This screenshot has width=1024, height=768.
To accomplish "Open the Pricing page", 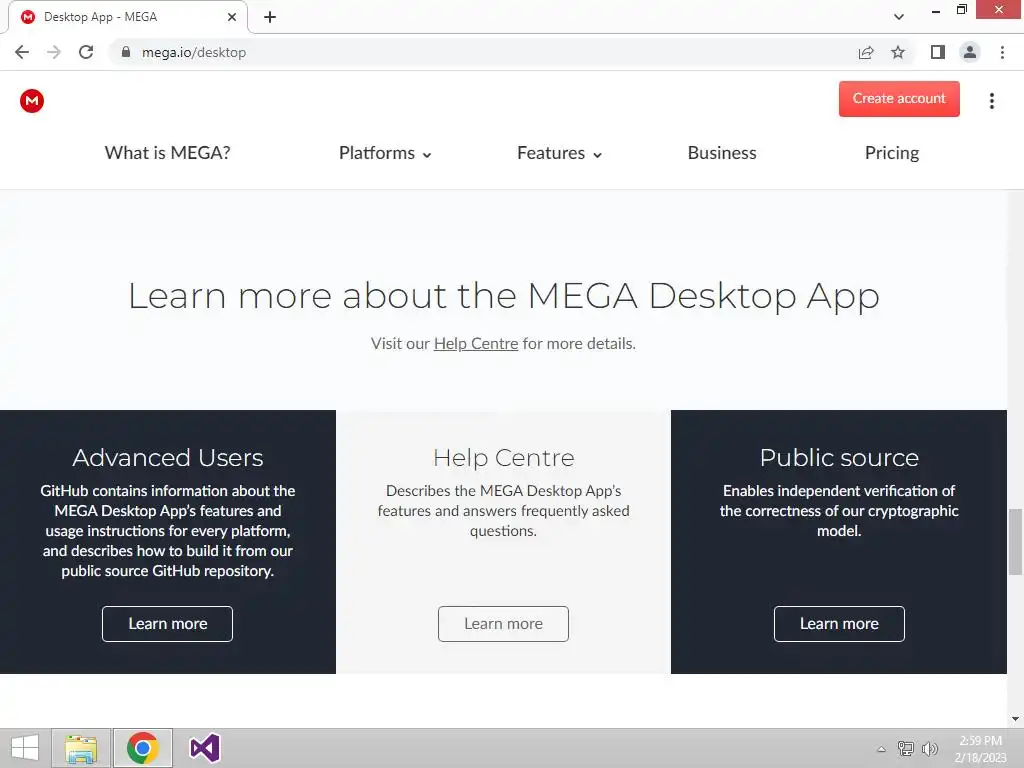I will click(891, 153).
